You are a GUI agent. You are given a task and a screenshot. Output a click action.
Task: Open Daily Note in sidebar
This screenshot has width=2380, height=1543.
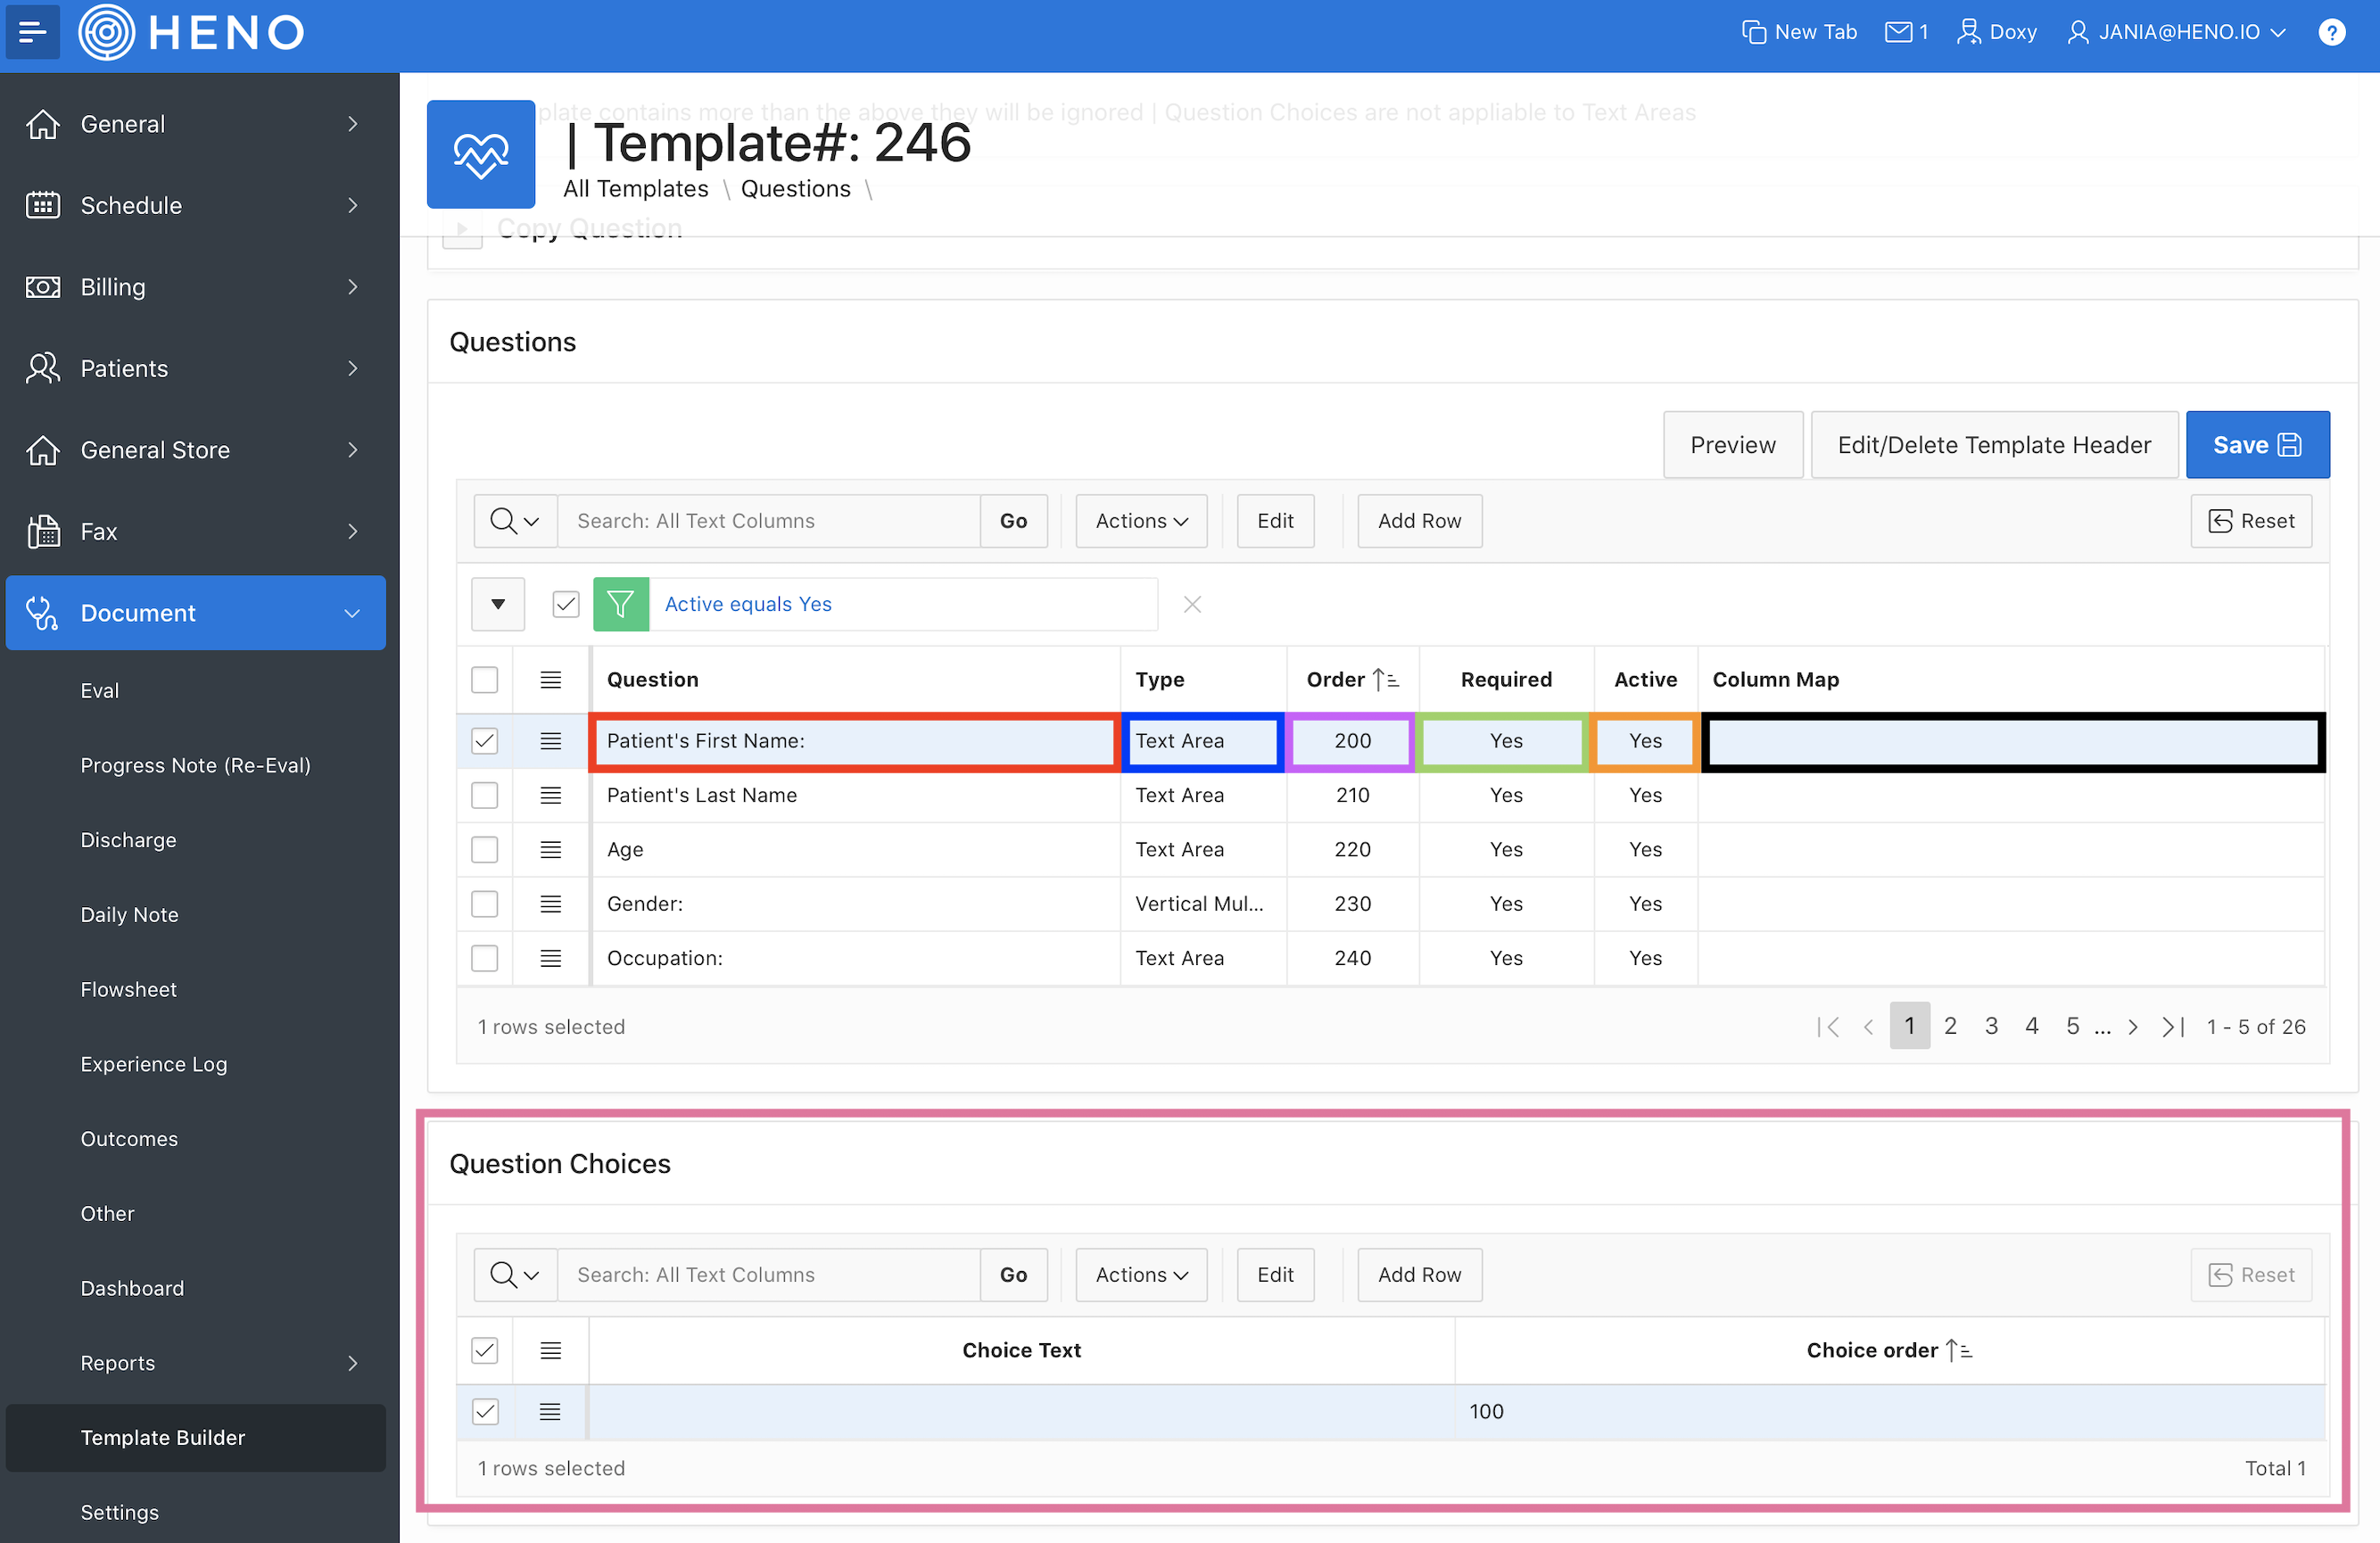(x=129, y=914)
